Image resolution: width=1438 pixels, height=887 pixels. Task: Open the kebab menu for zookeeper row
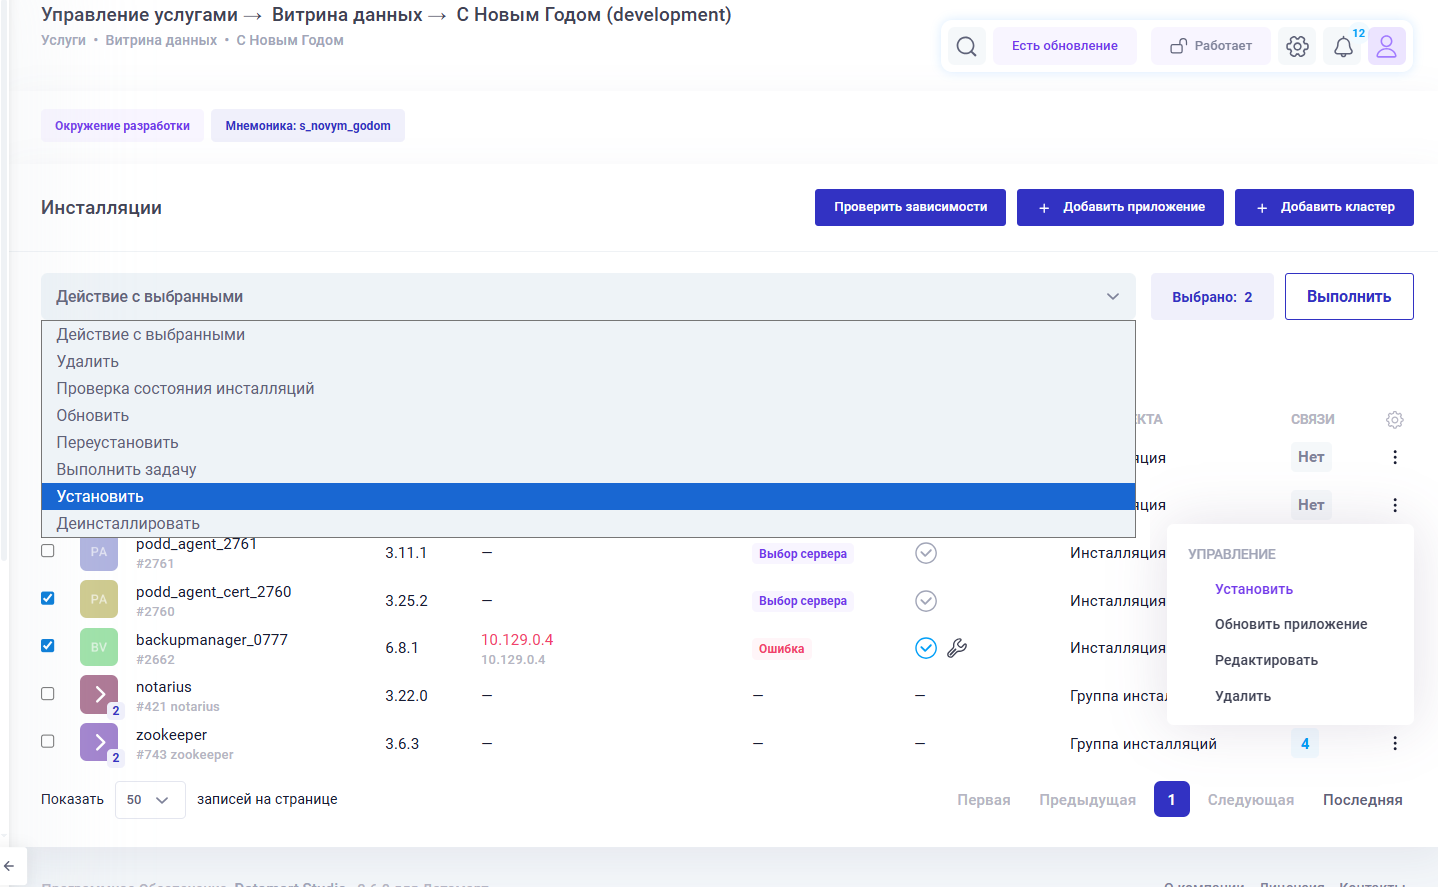pyautogui.click(x=1395, y=743)
